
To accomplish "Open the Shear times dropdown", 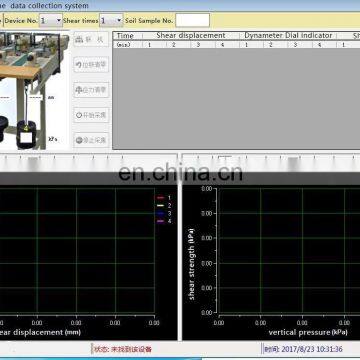I will [x=111, y=21].
